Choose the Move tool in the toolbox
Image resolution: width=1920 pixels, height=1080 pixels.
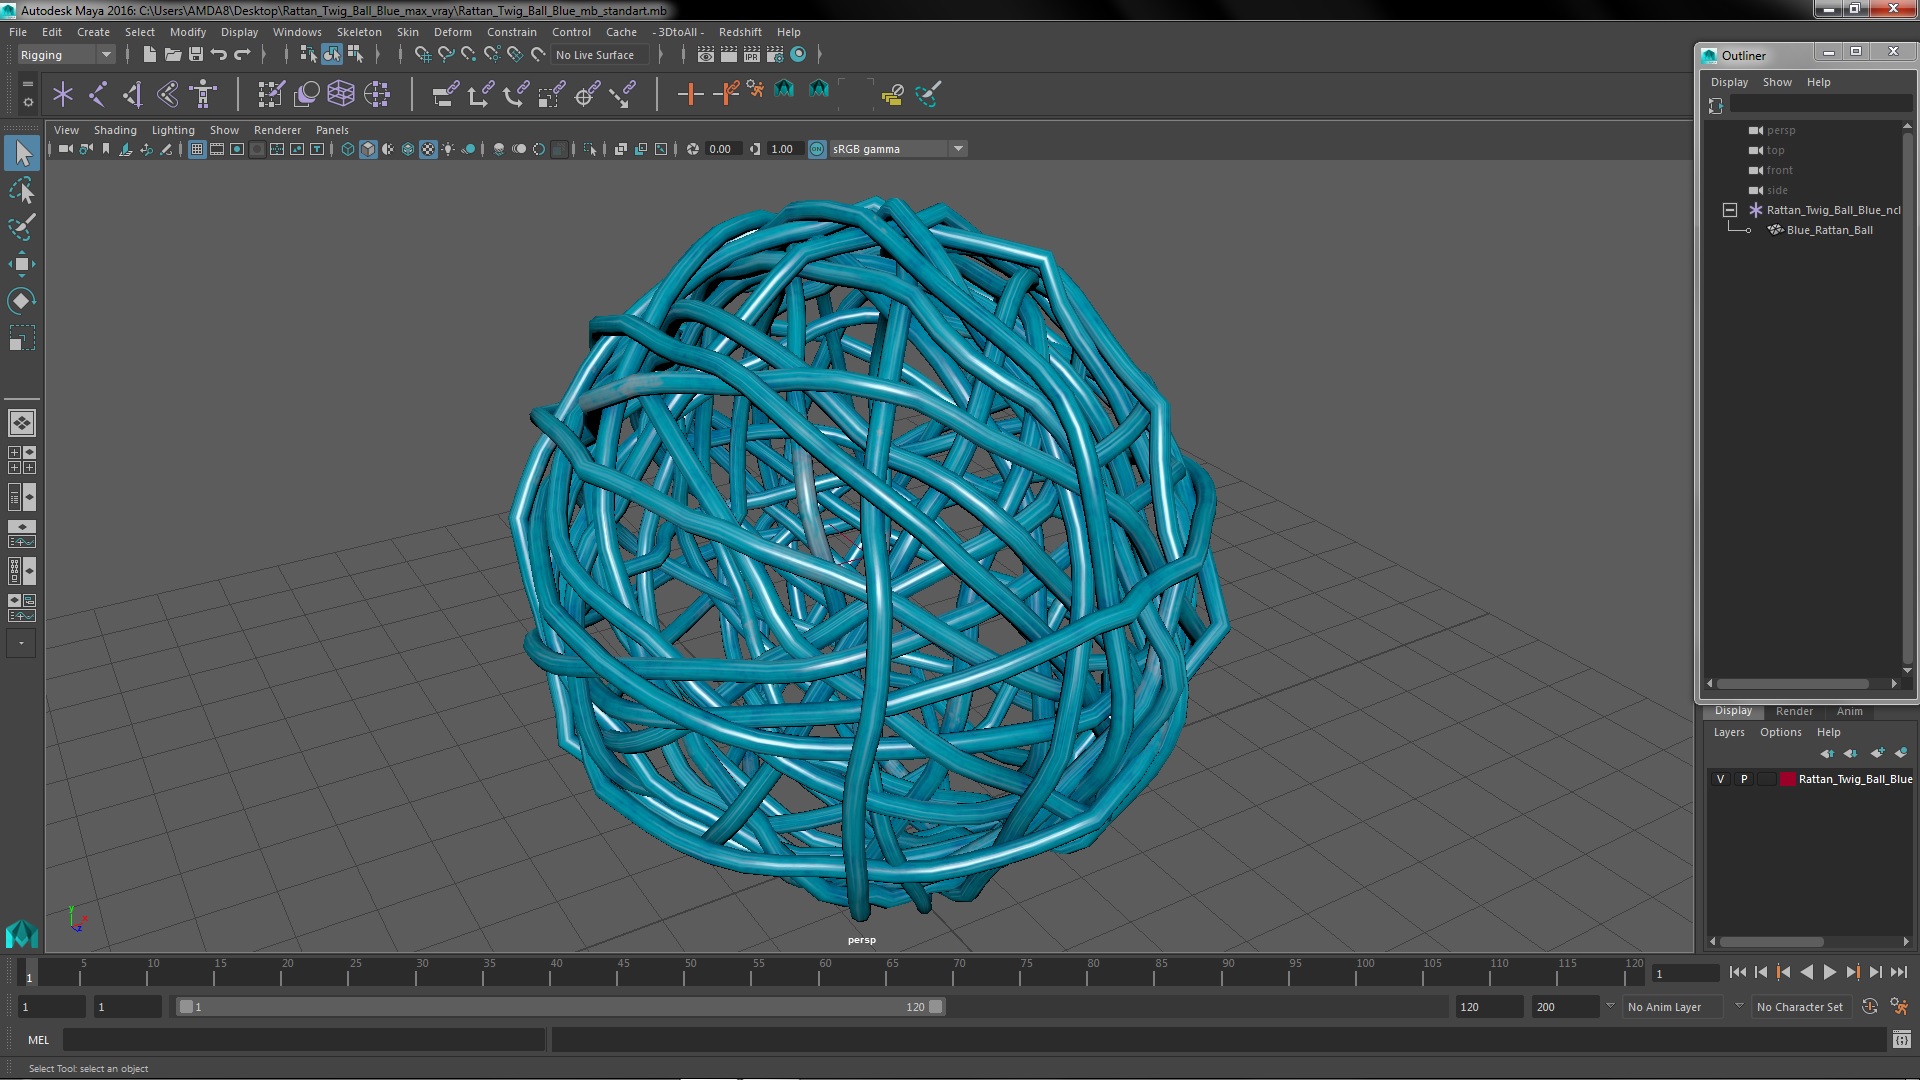[x=22, y=264]
